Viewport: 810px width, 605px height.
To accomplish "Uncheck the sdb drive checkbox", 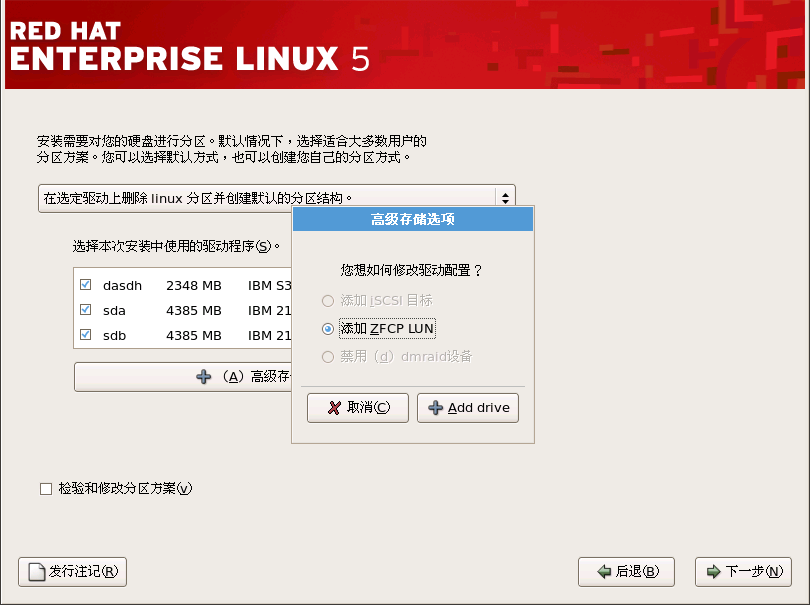I will (86, 335).
